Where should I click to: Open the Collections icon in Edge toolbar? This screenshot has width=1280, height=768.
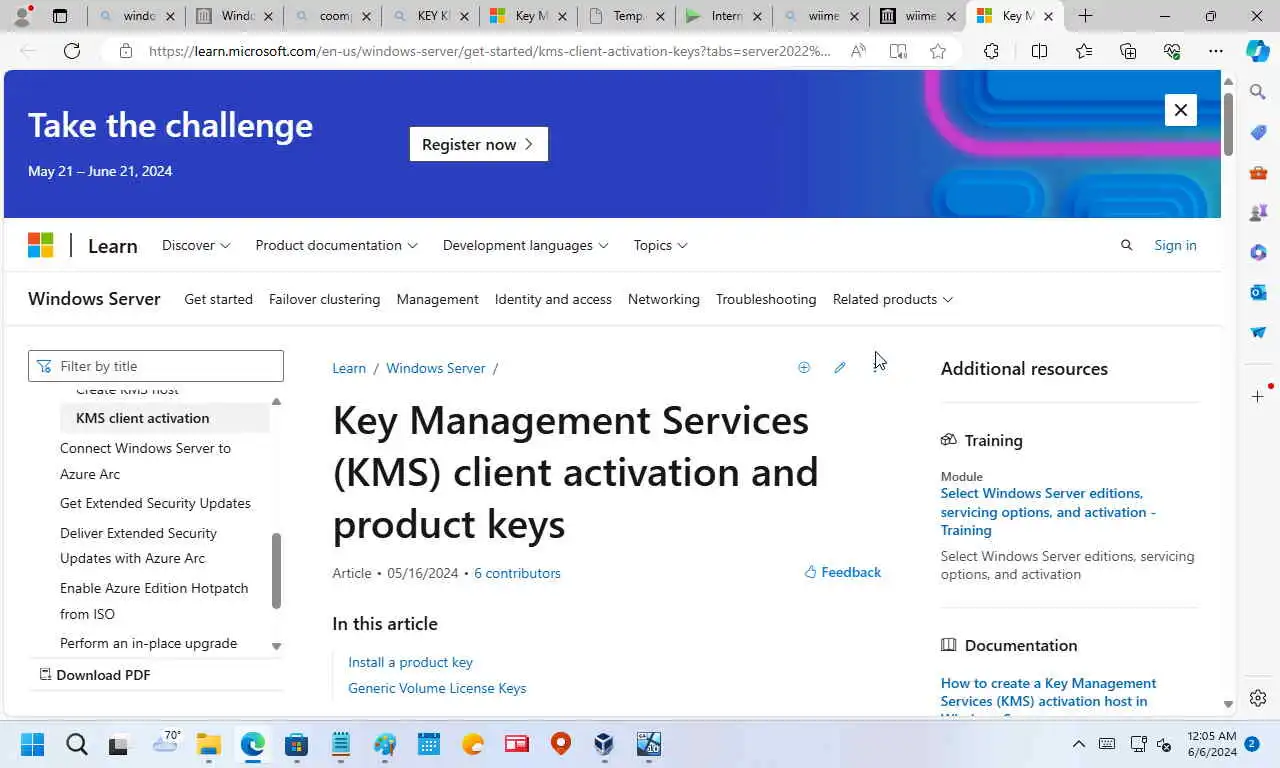pos(1128,51)
